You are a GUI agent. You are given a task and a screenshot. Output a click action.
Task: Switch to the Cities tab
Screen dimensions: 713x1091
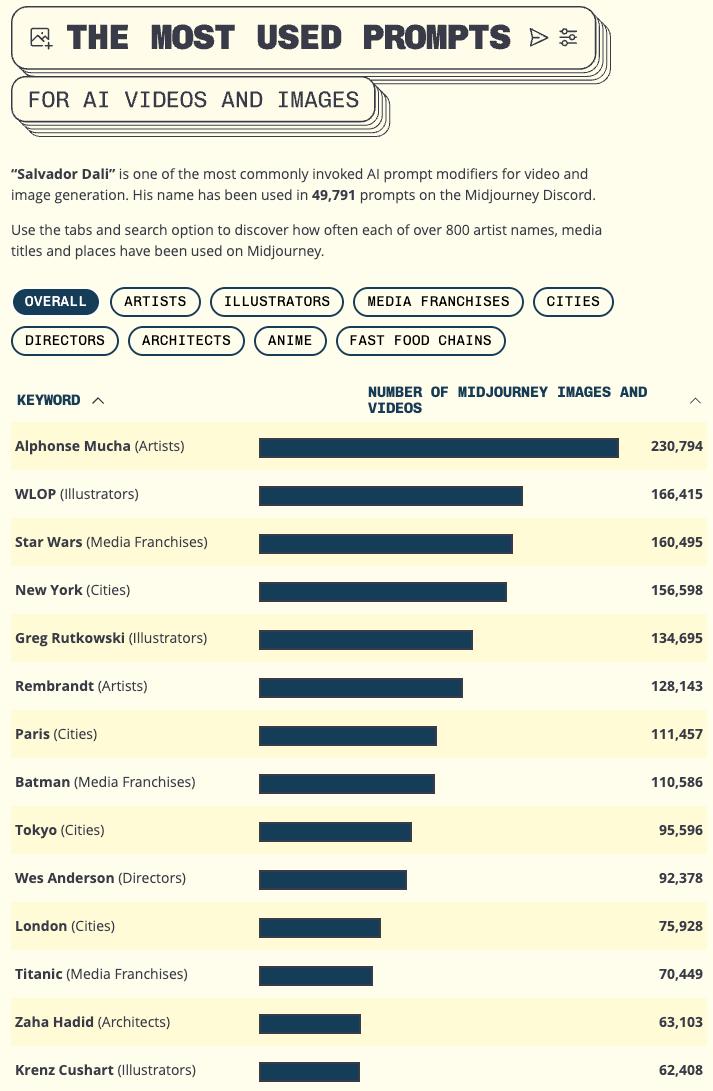pyautogui.click(x=573, y=302)
